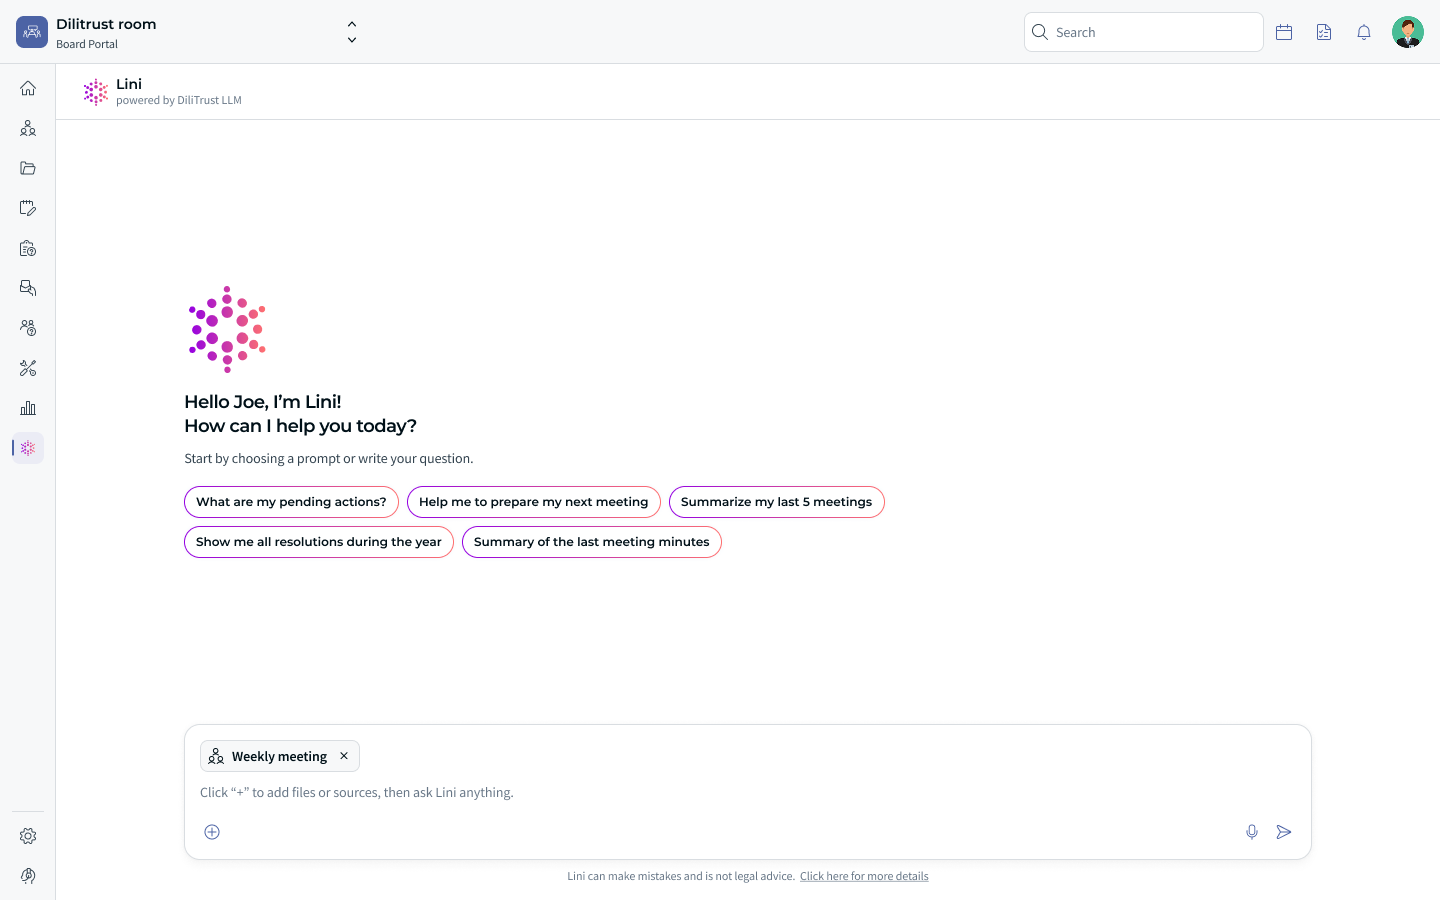Viewport: 1440px width, 900px height.
Task: Open the documents folder icon in the sidebar
Action: coord(28,168)
